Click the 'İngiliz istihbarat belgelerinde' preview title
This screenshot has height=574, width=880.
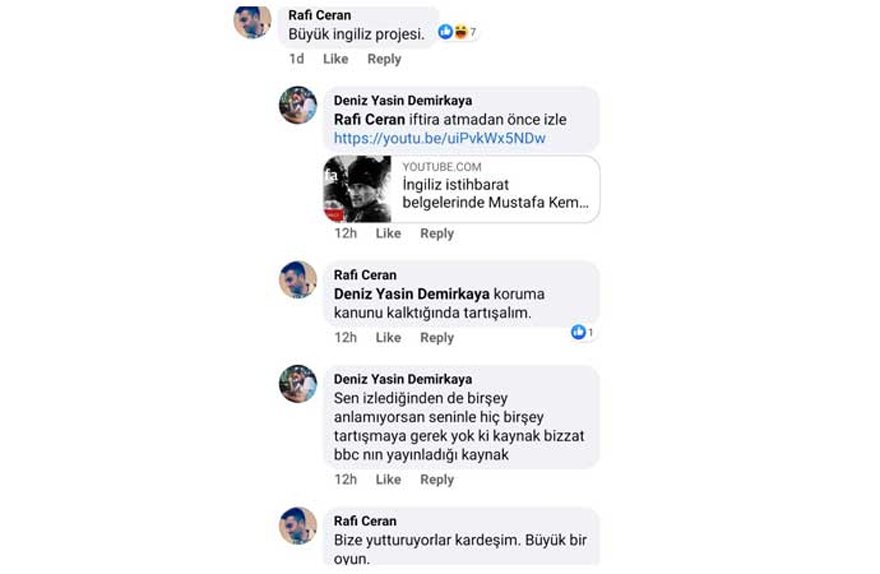496,194
